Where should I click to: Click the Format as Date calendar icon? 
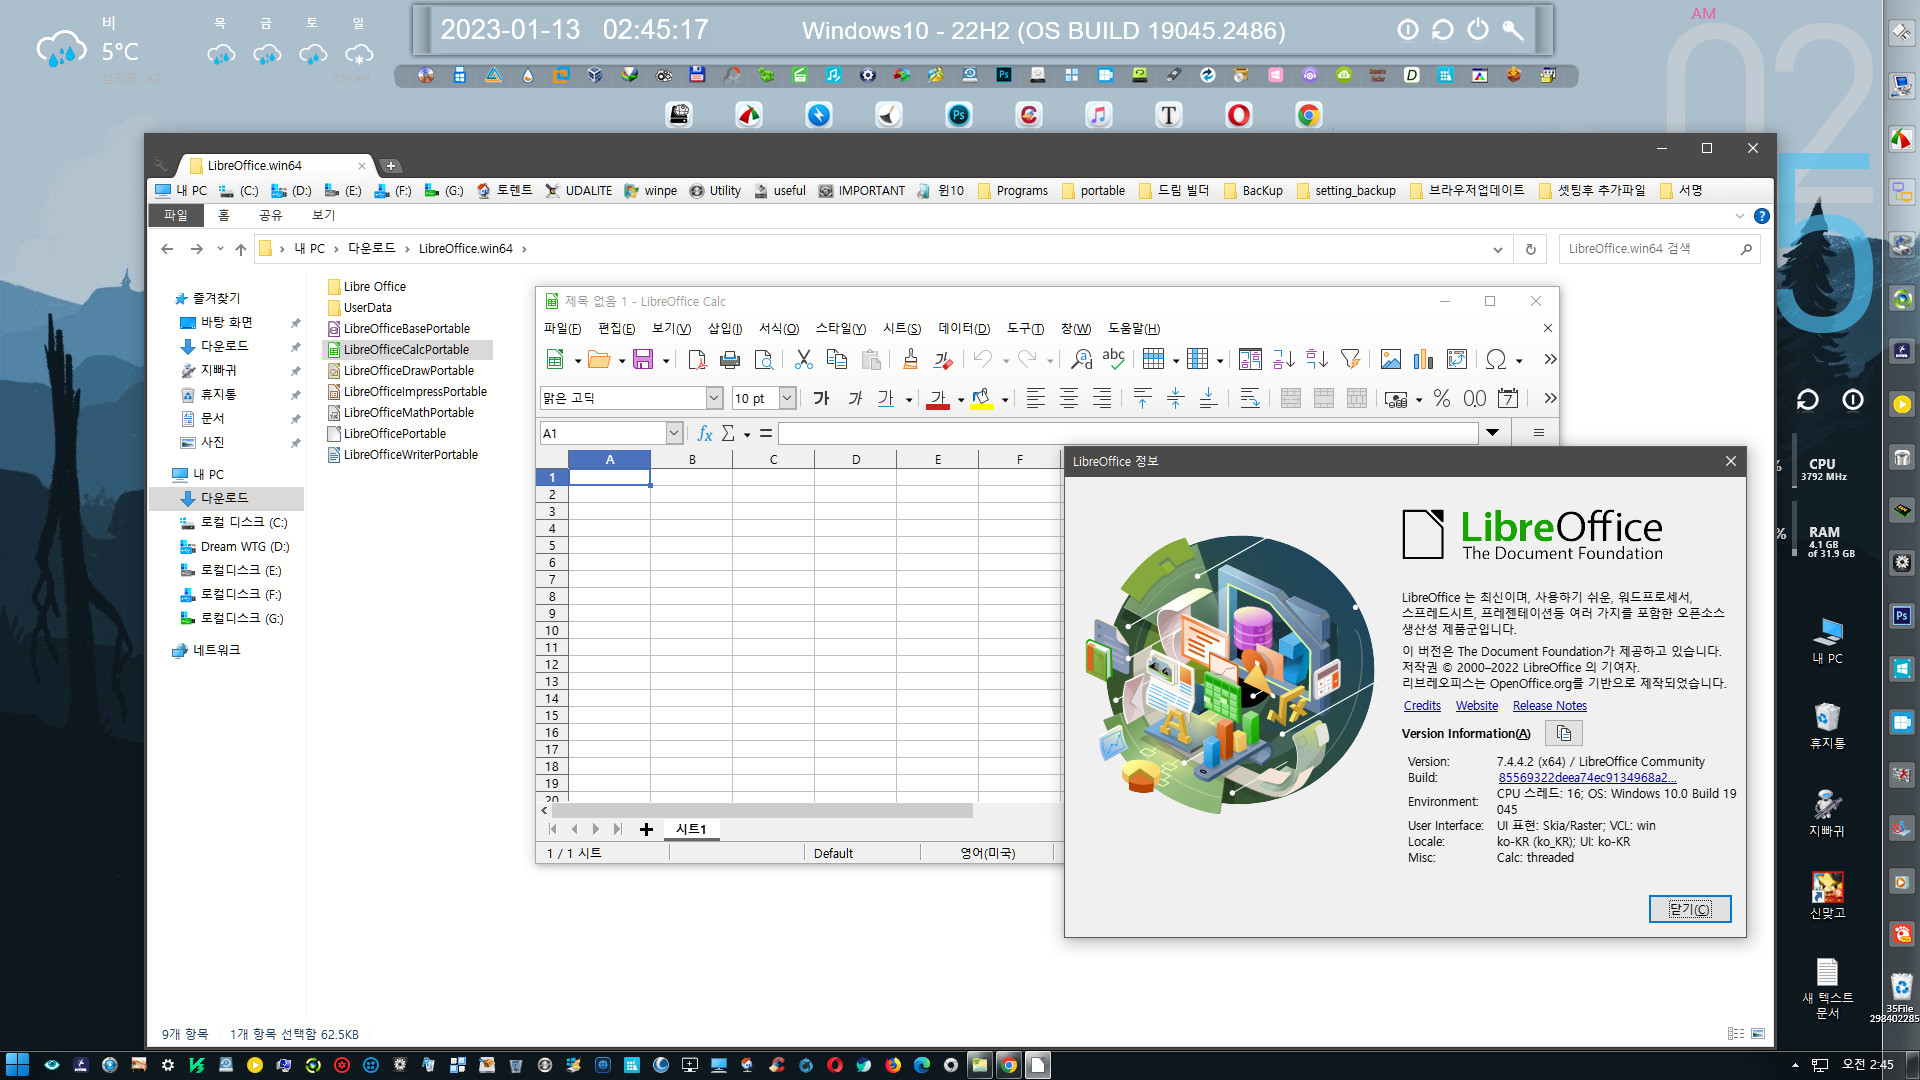[1508, 399]
